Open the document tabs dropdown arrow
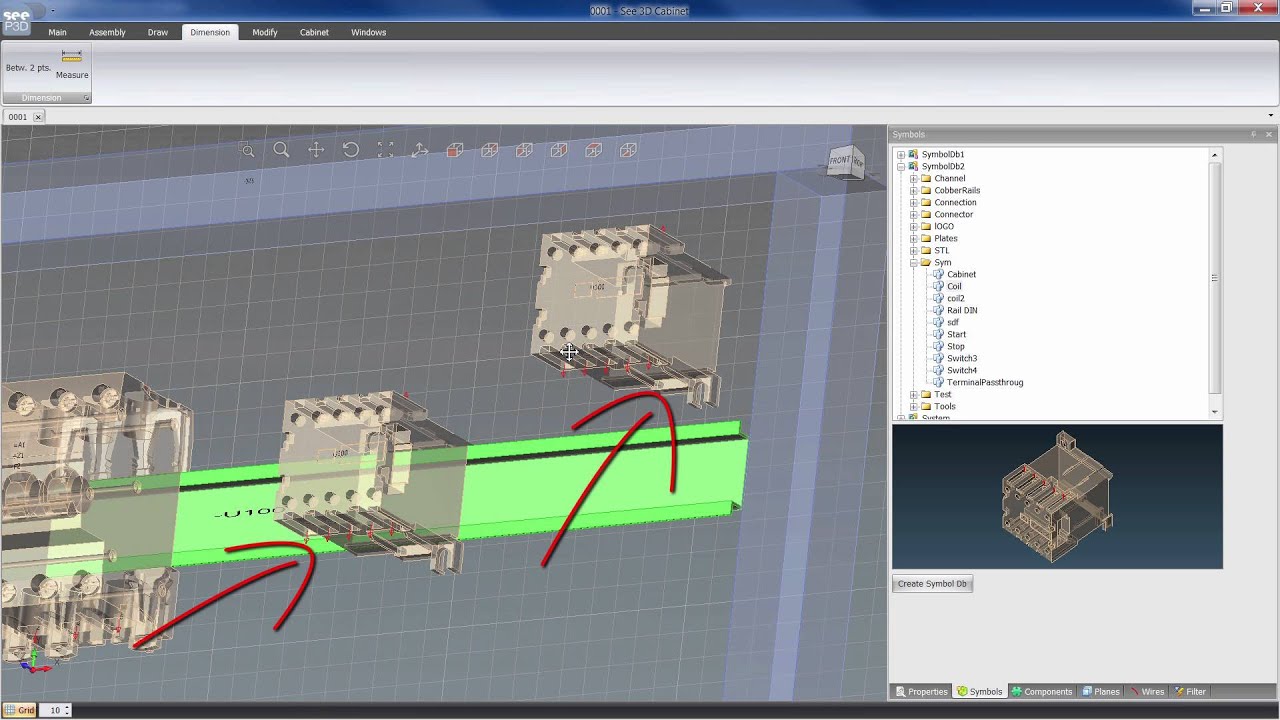The height and width of the screenshot is (720, 1280). (x=1271, y=116)
